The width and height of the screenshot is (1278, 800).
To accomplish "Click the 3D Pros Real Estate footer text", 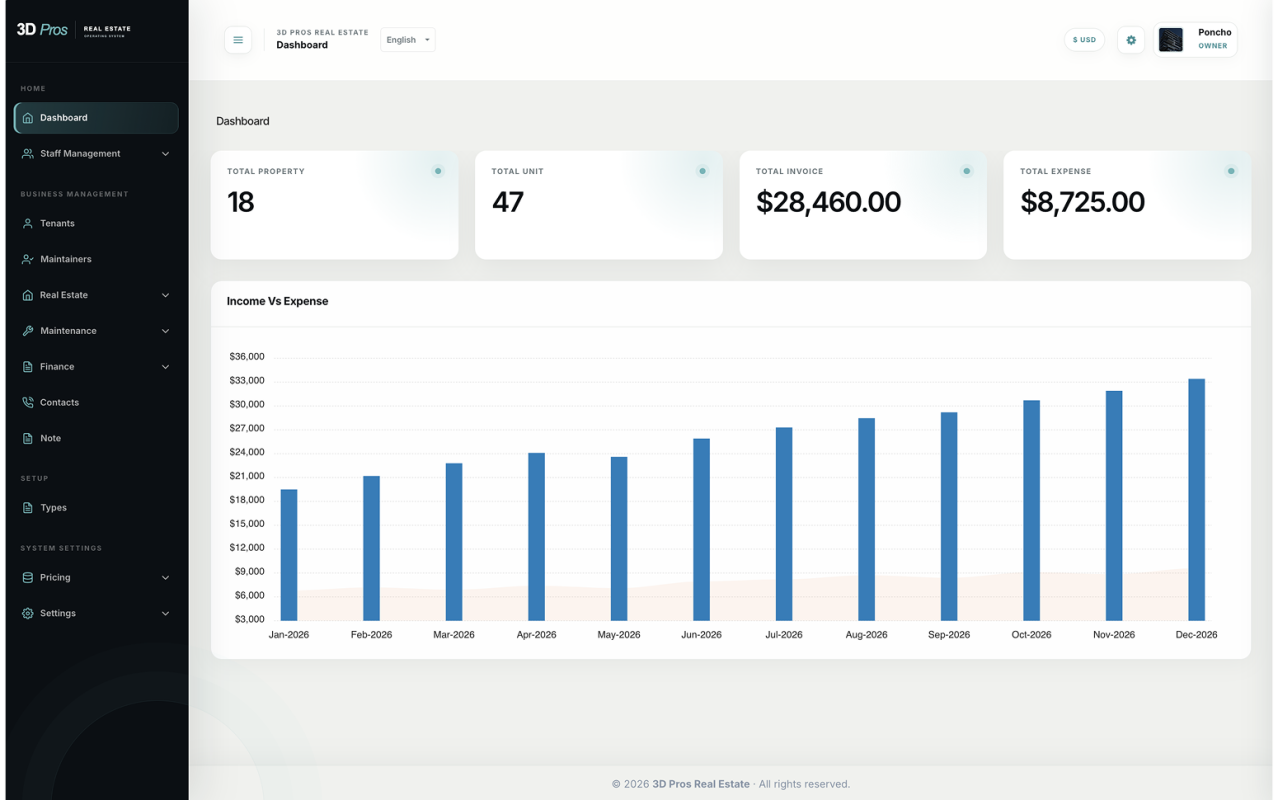I will (x=701, y=784).
